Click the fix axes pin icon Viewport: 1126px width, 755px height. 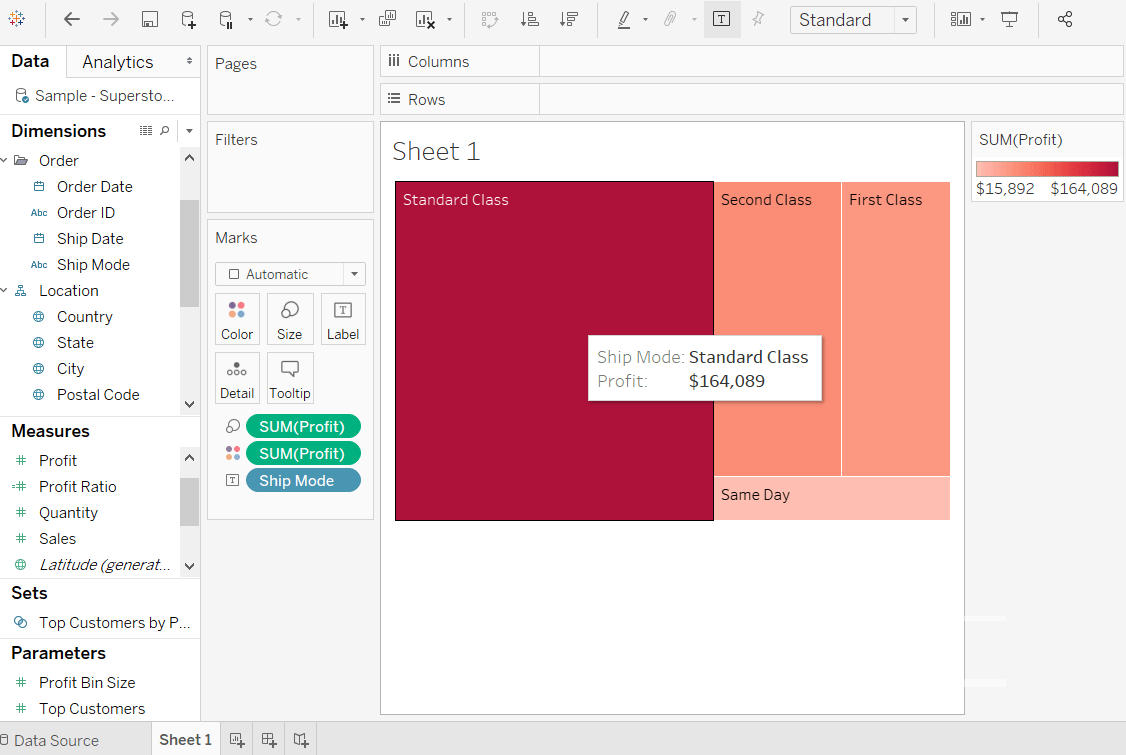[758, 19]
